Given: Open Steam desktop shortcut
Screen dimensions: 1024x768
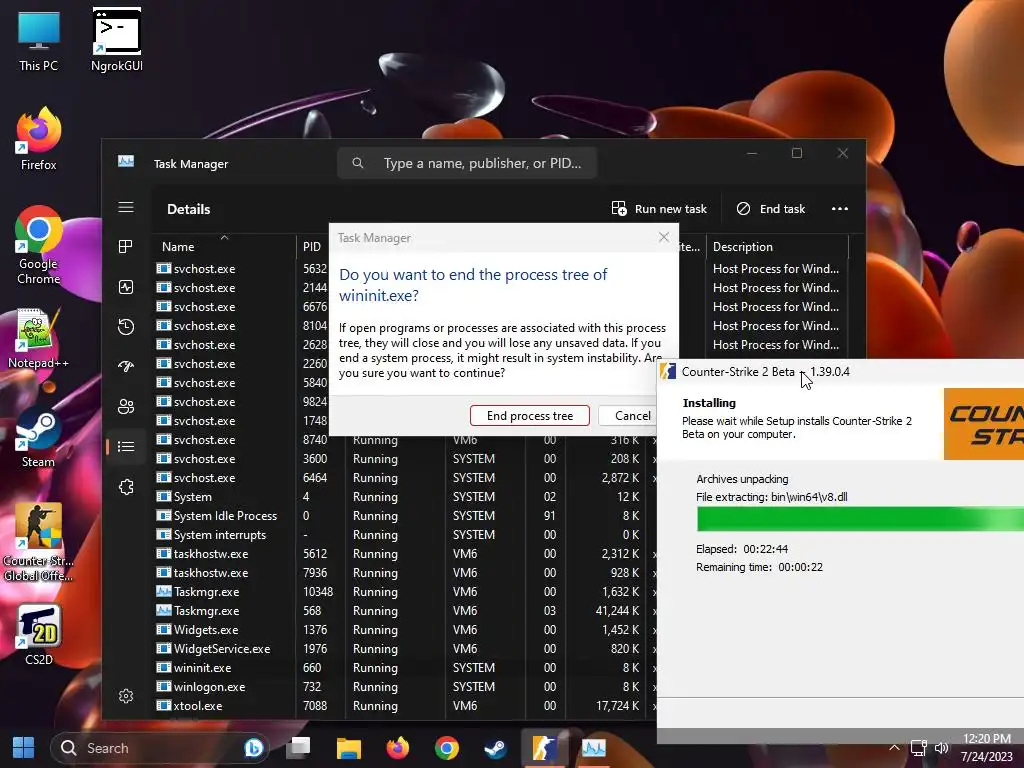Looking at the screenshot, I should click(39, 438).
